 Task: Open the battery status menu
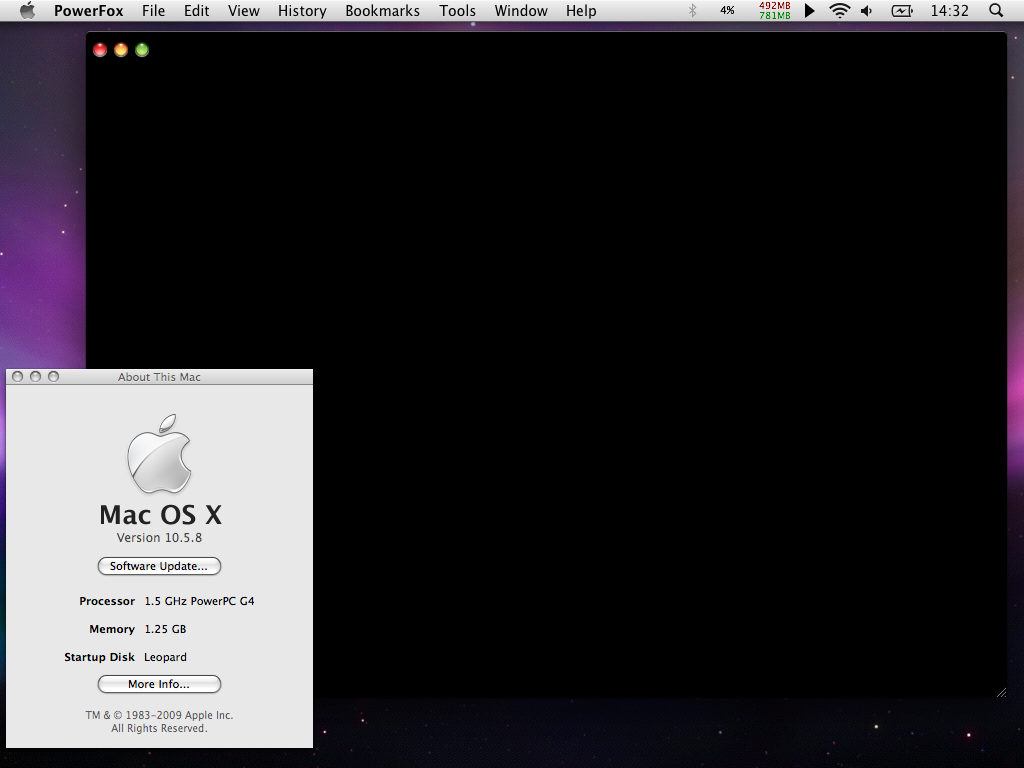pos(902,10)
